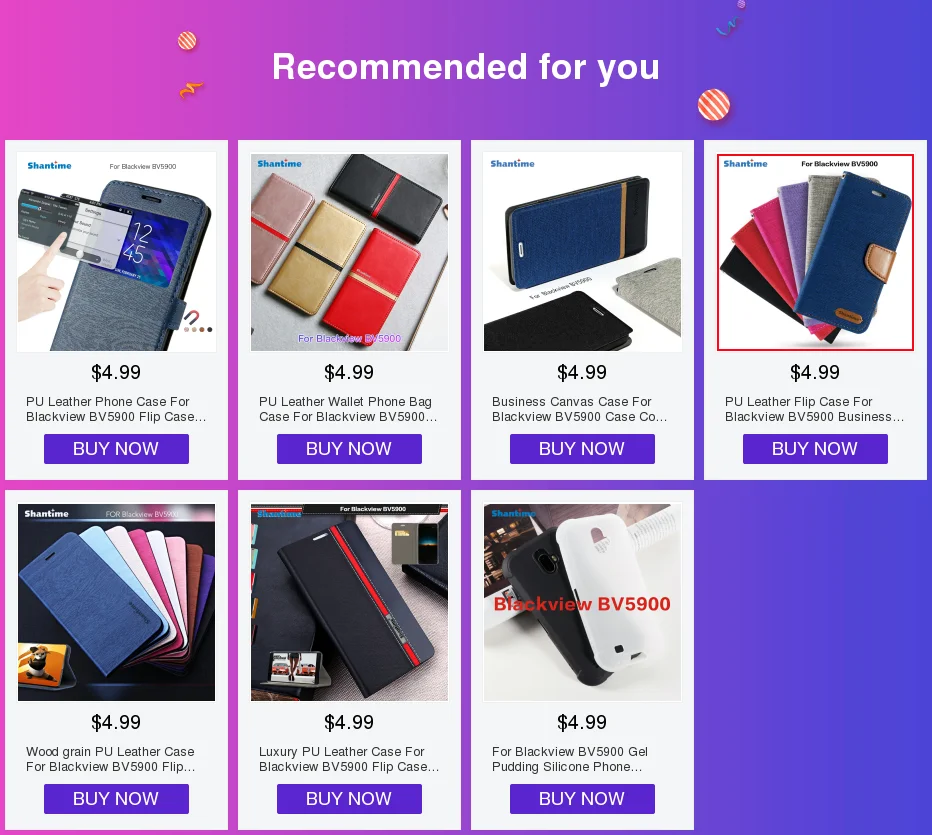Click BUY NOW under Business Canvas Case
The image size is (932, 835).
[x=582, y=449]
